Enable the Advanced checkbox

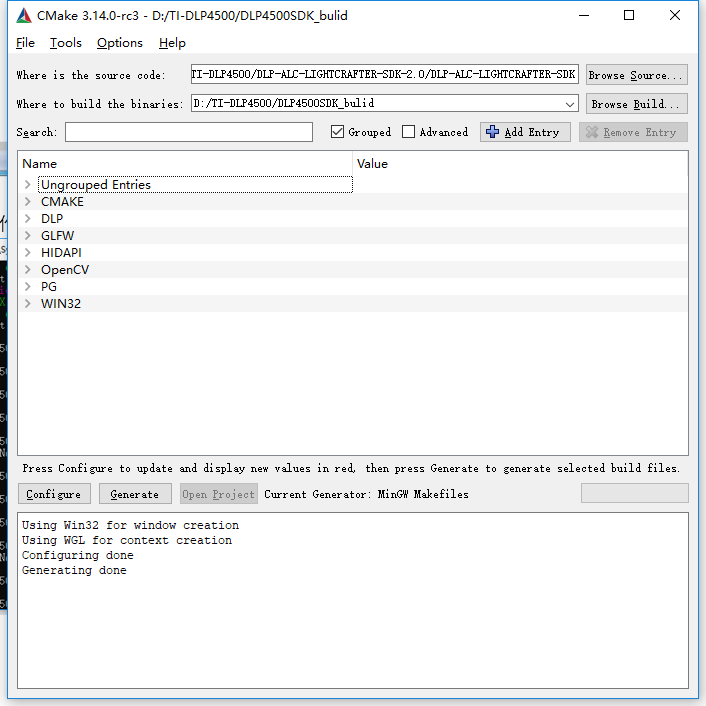408,132
